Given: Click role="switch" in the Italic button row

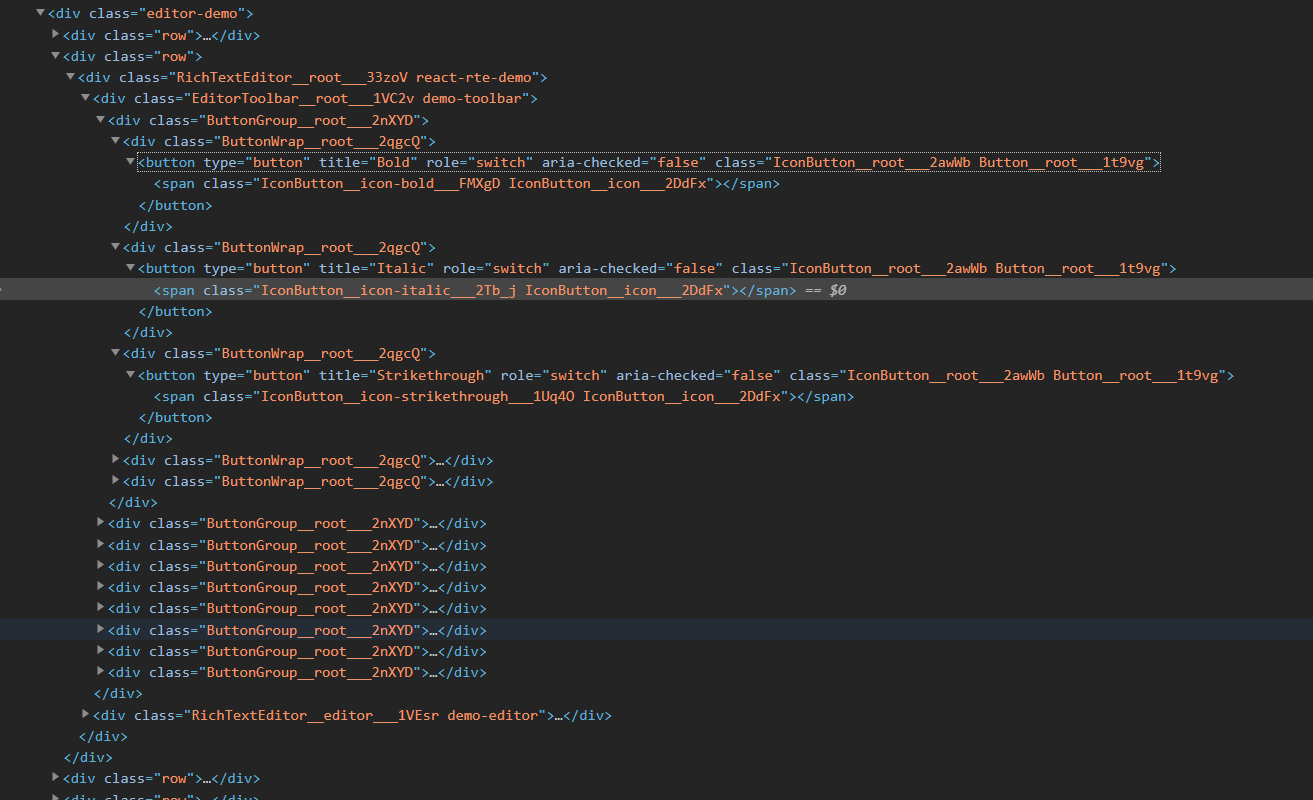Looking at the screenshot, I should click(497, 268).
